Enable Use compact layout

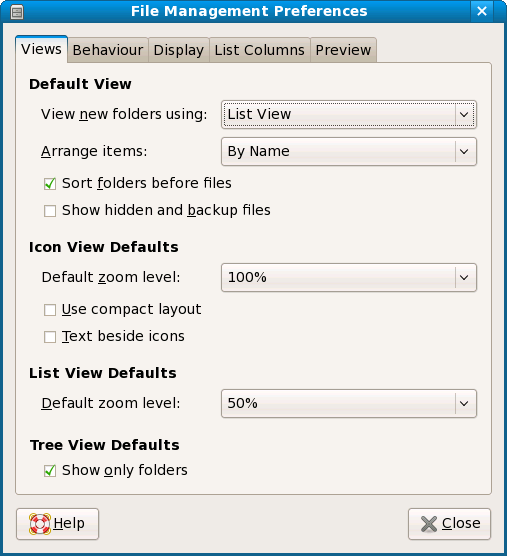tap(50, 310)
